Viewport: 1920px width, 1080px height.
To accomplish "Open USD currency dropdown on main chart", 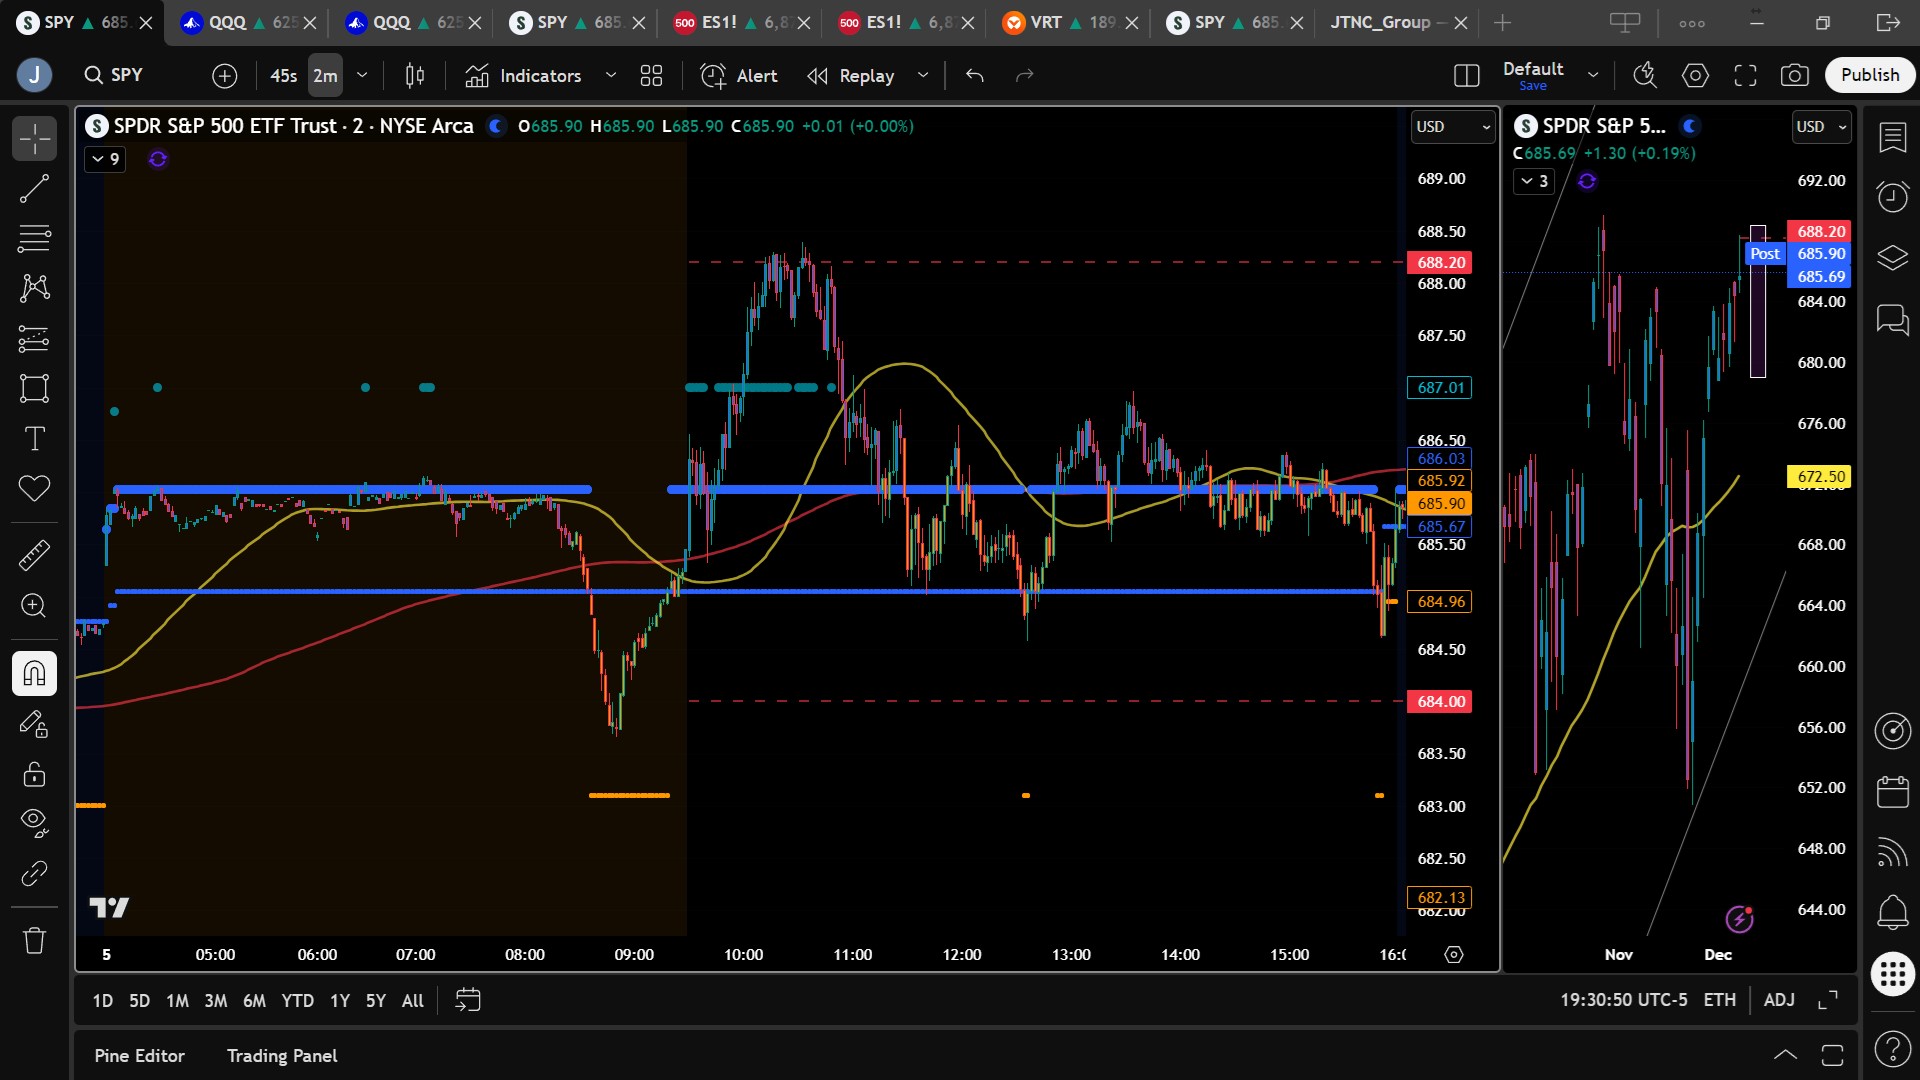I will pos(1452,127).
